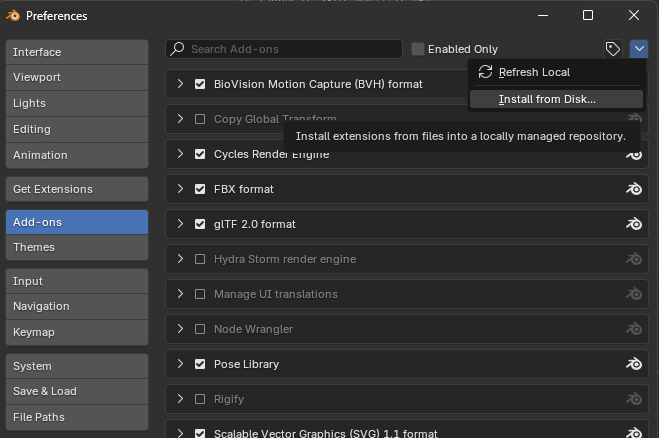Click the search magnifier icon
The image size is (659, 438).
coord(177,49)
